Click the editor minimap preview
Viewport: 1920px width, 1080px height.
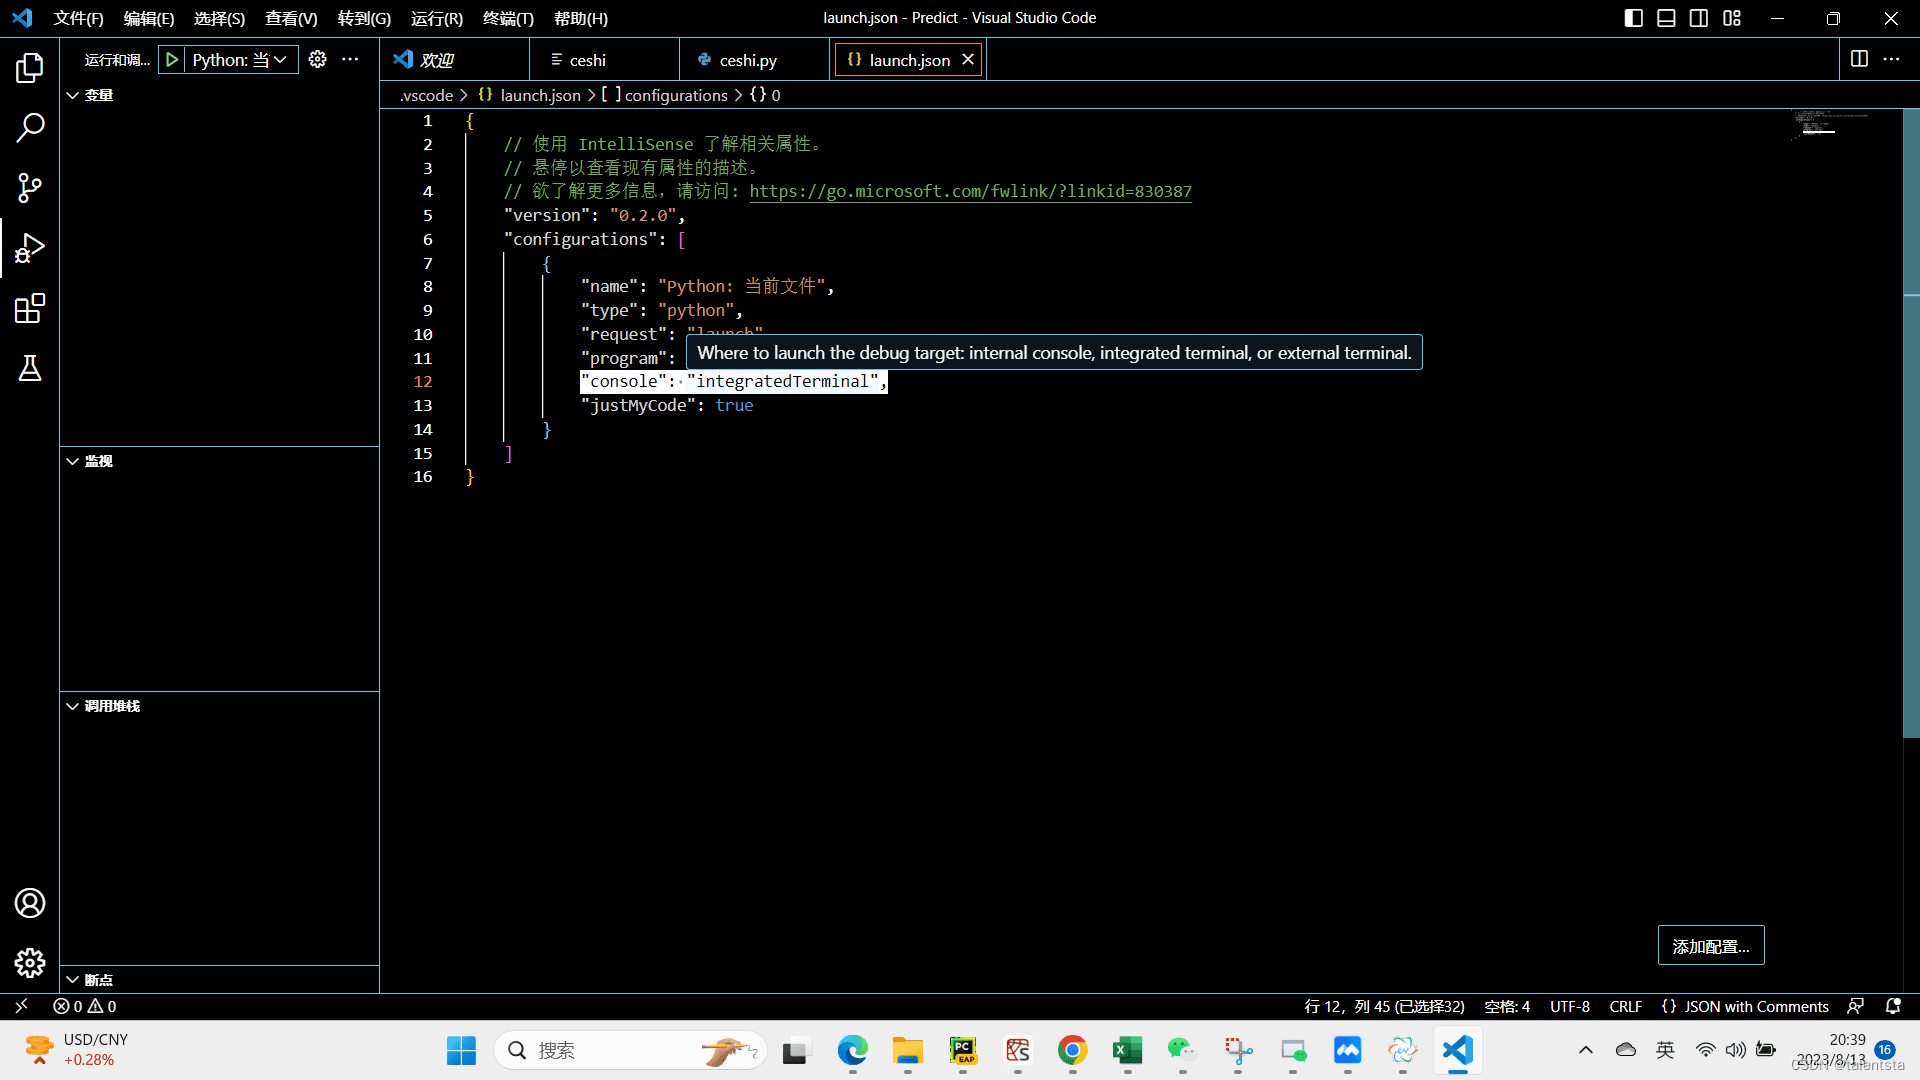pos(1830,125)
